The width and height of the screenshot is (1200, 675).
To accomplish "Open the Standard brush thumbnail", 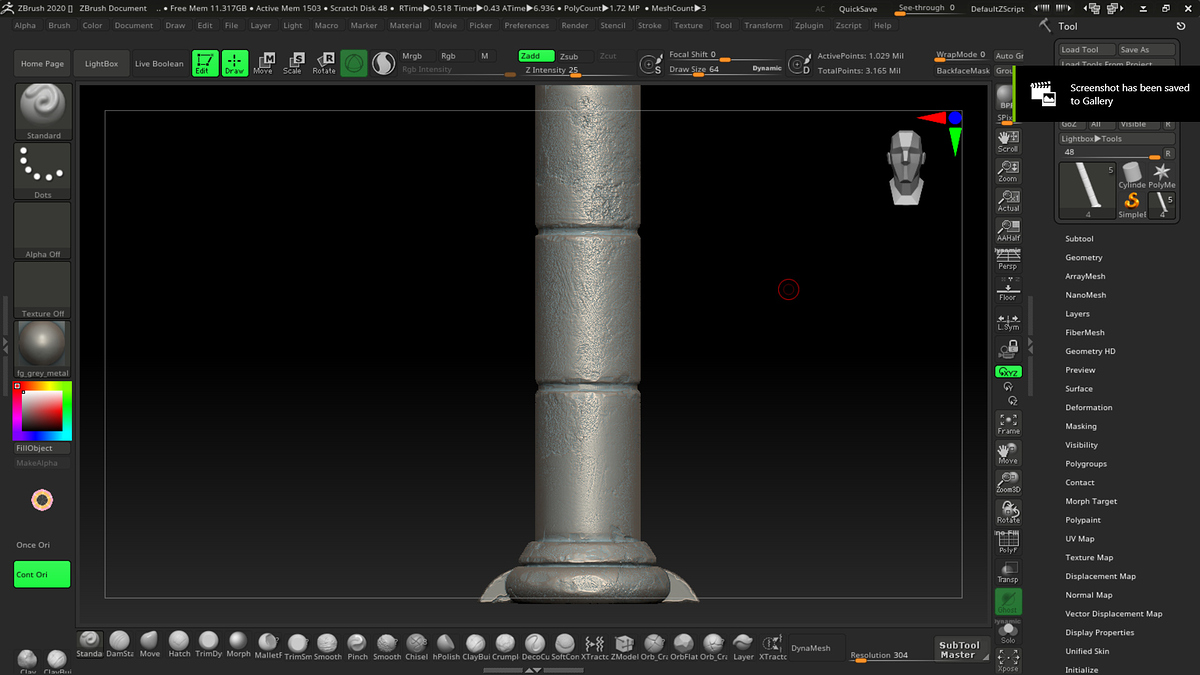I will [42, 112].
